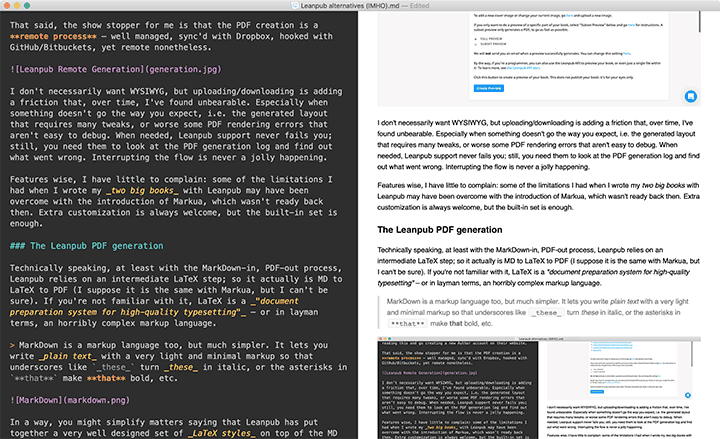
Task: Click the '![Leanpub Remote Generation](generation.jpg)' editor line
Action: pos(116,69)
